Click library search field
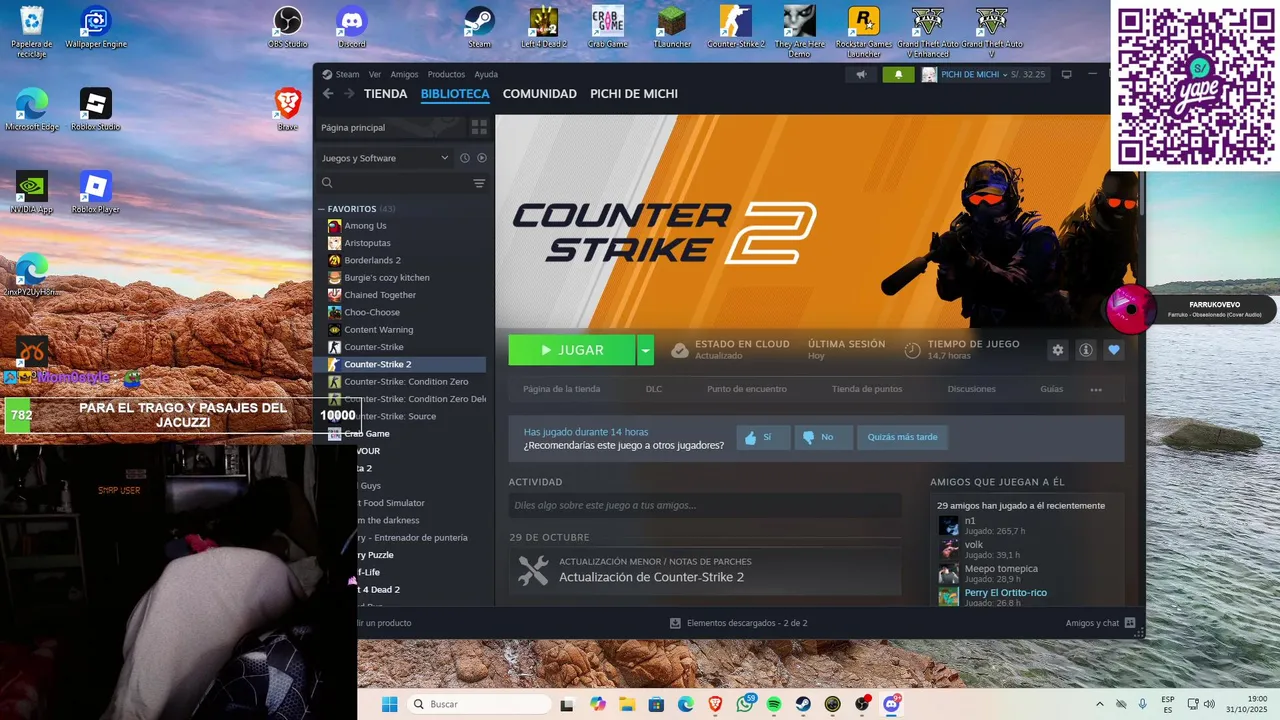This screenshot has height=720, width=1280. click(x=392, y=183)
